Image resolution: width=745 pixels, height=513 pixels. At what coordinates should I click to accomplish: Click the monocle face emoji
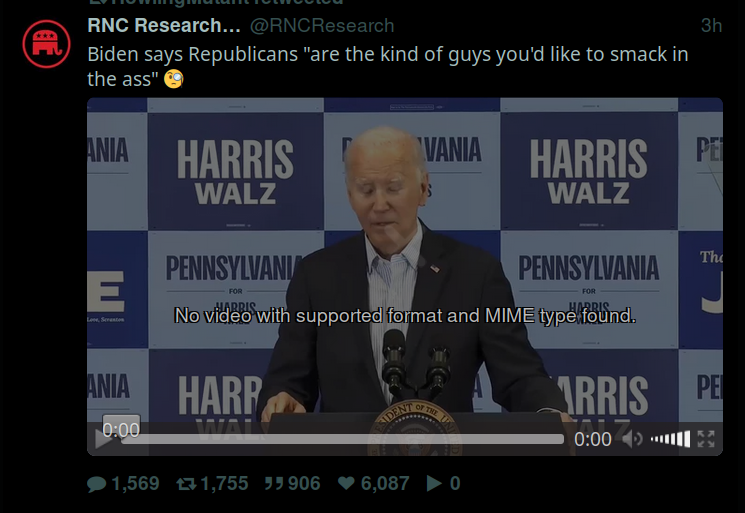173,79
